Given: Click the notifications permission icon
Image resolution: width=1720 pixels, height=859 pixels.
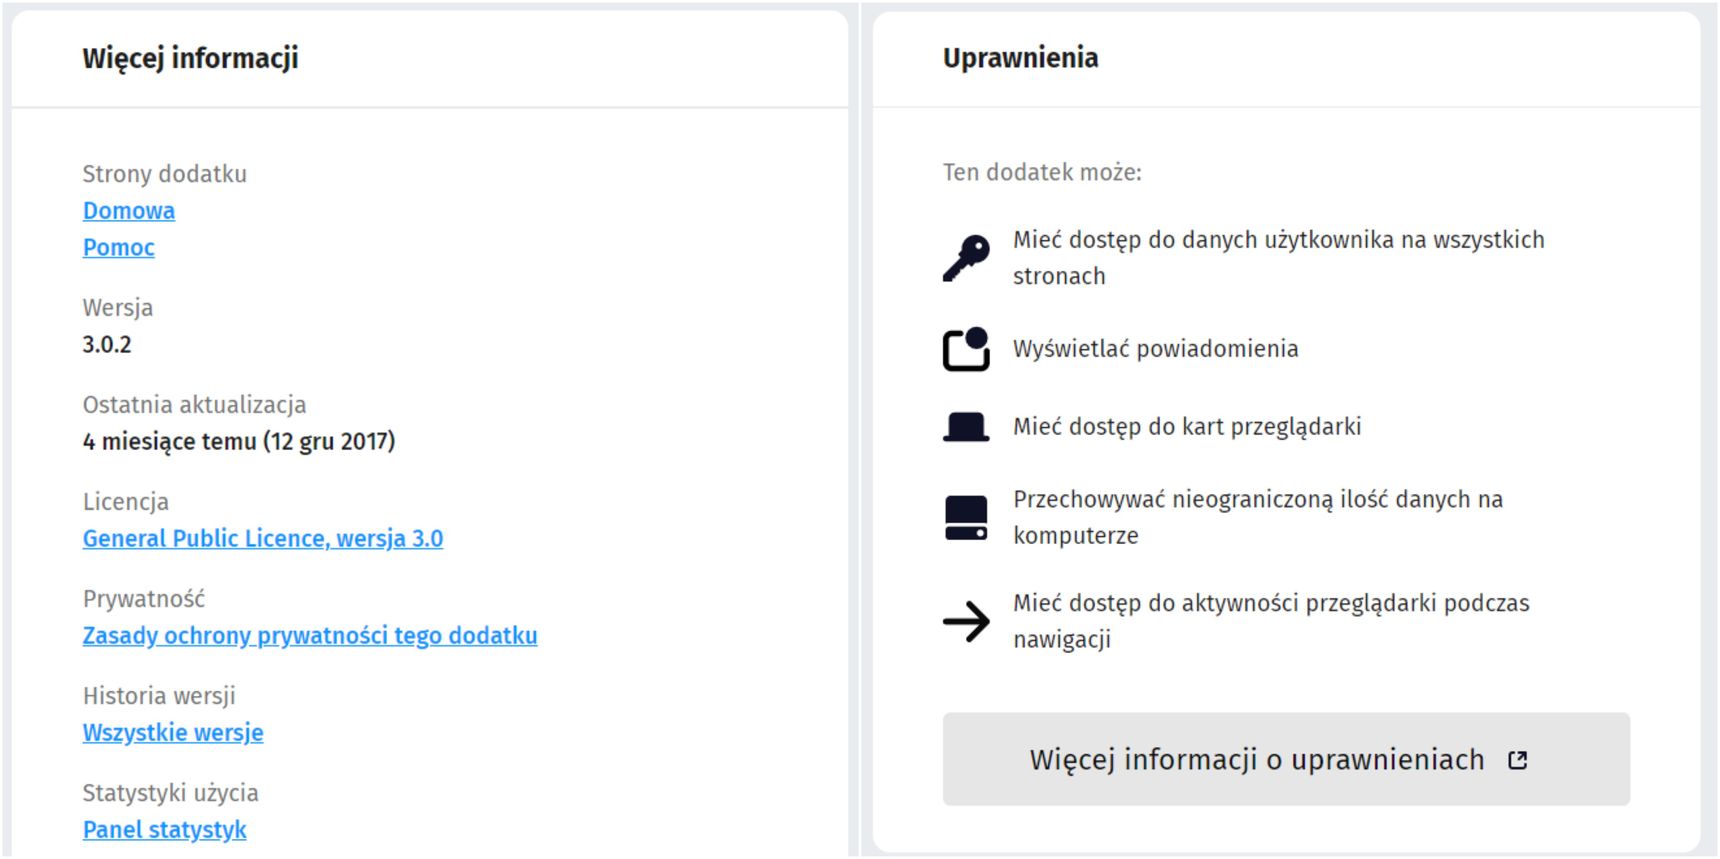Looking at the screenshot, I should (x=966, y=349).
